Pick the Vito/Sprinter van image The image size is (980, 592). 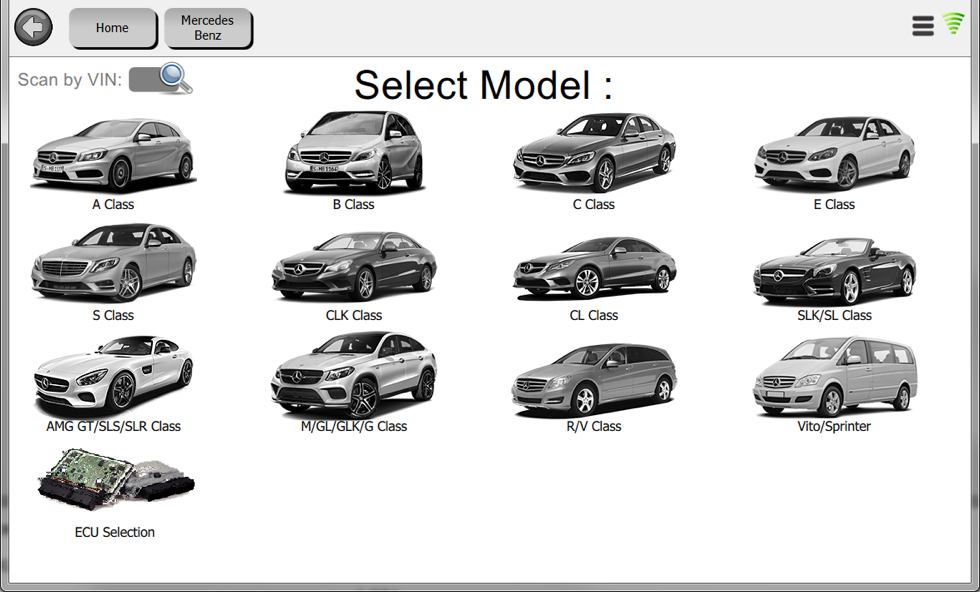click(x=834, y=377)
